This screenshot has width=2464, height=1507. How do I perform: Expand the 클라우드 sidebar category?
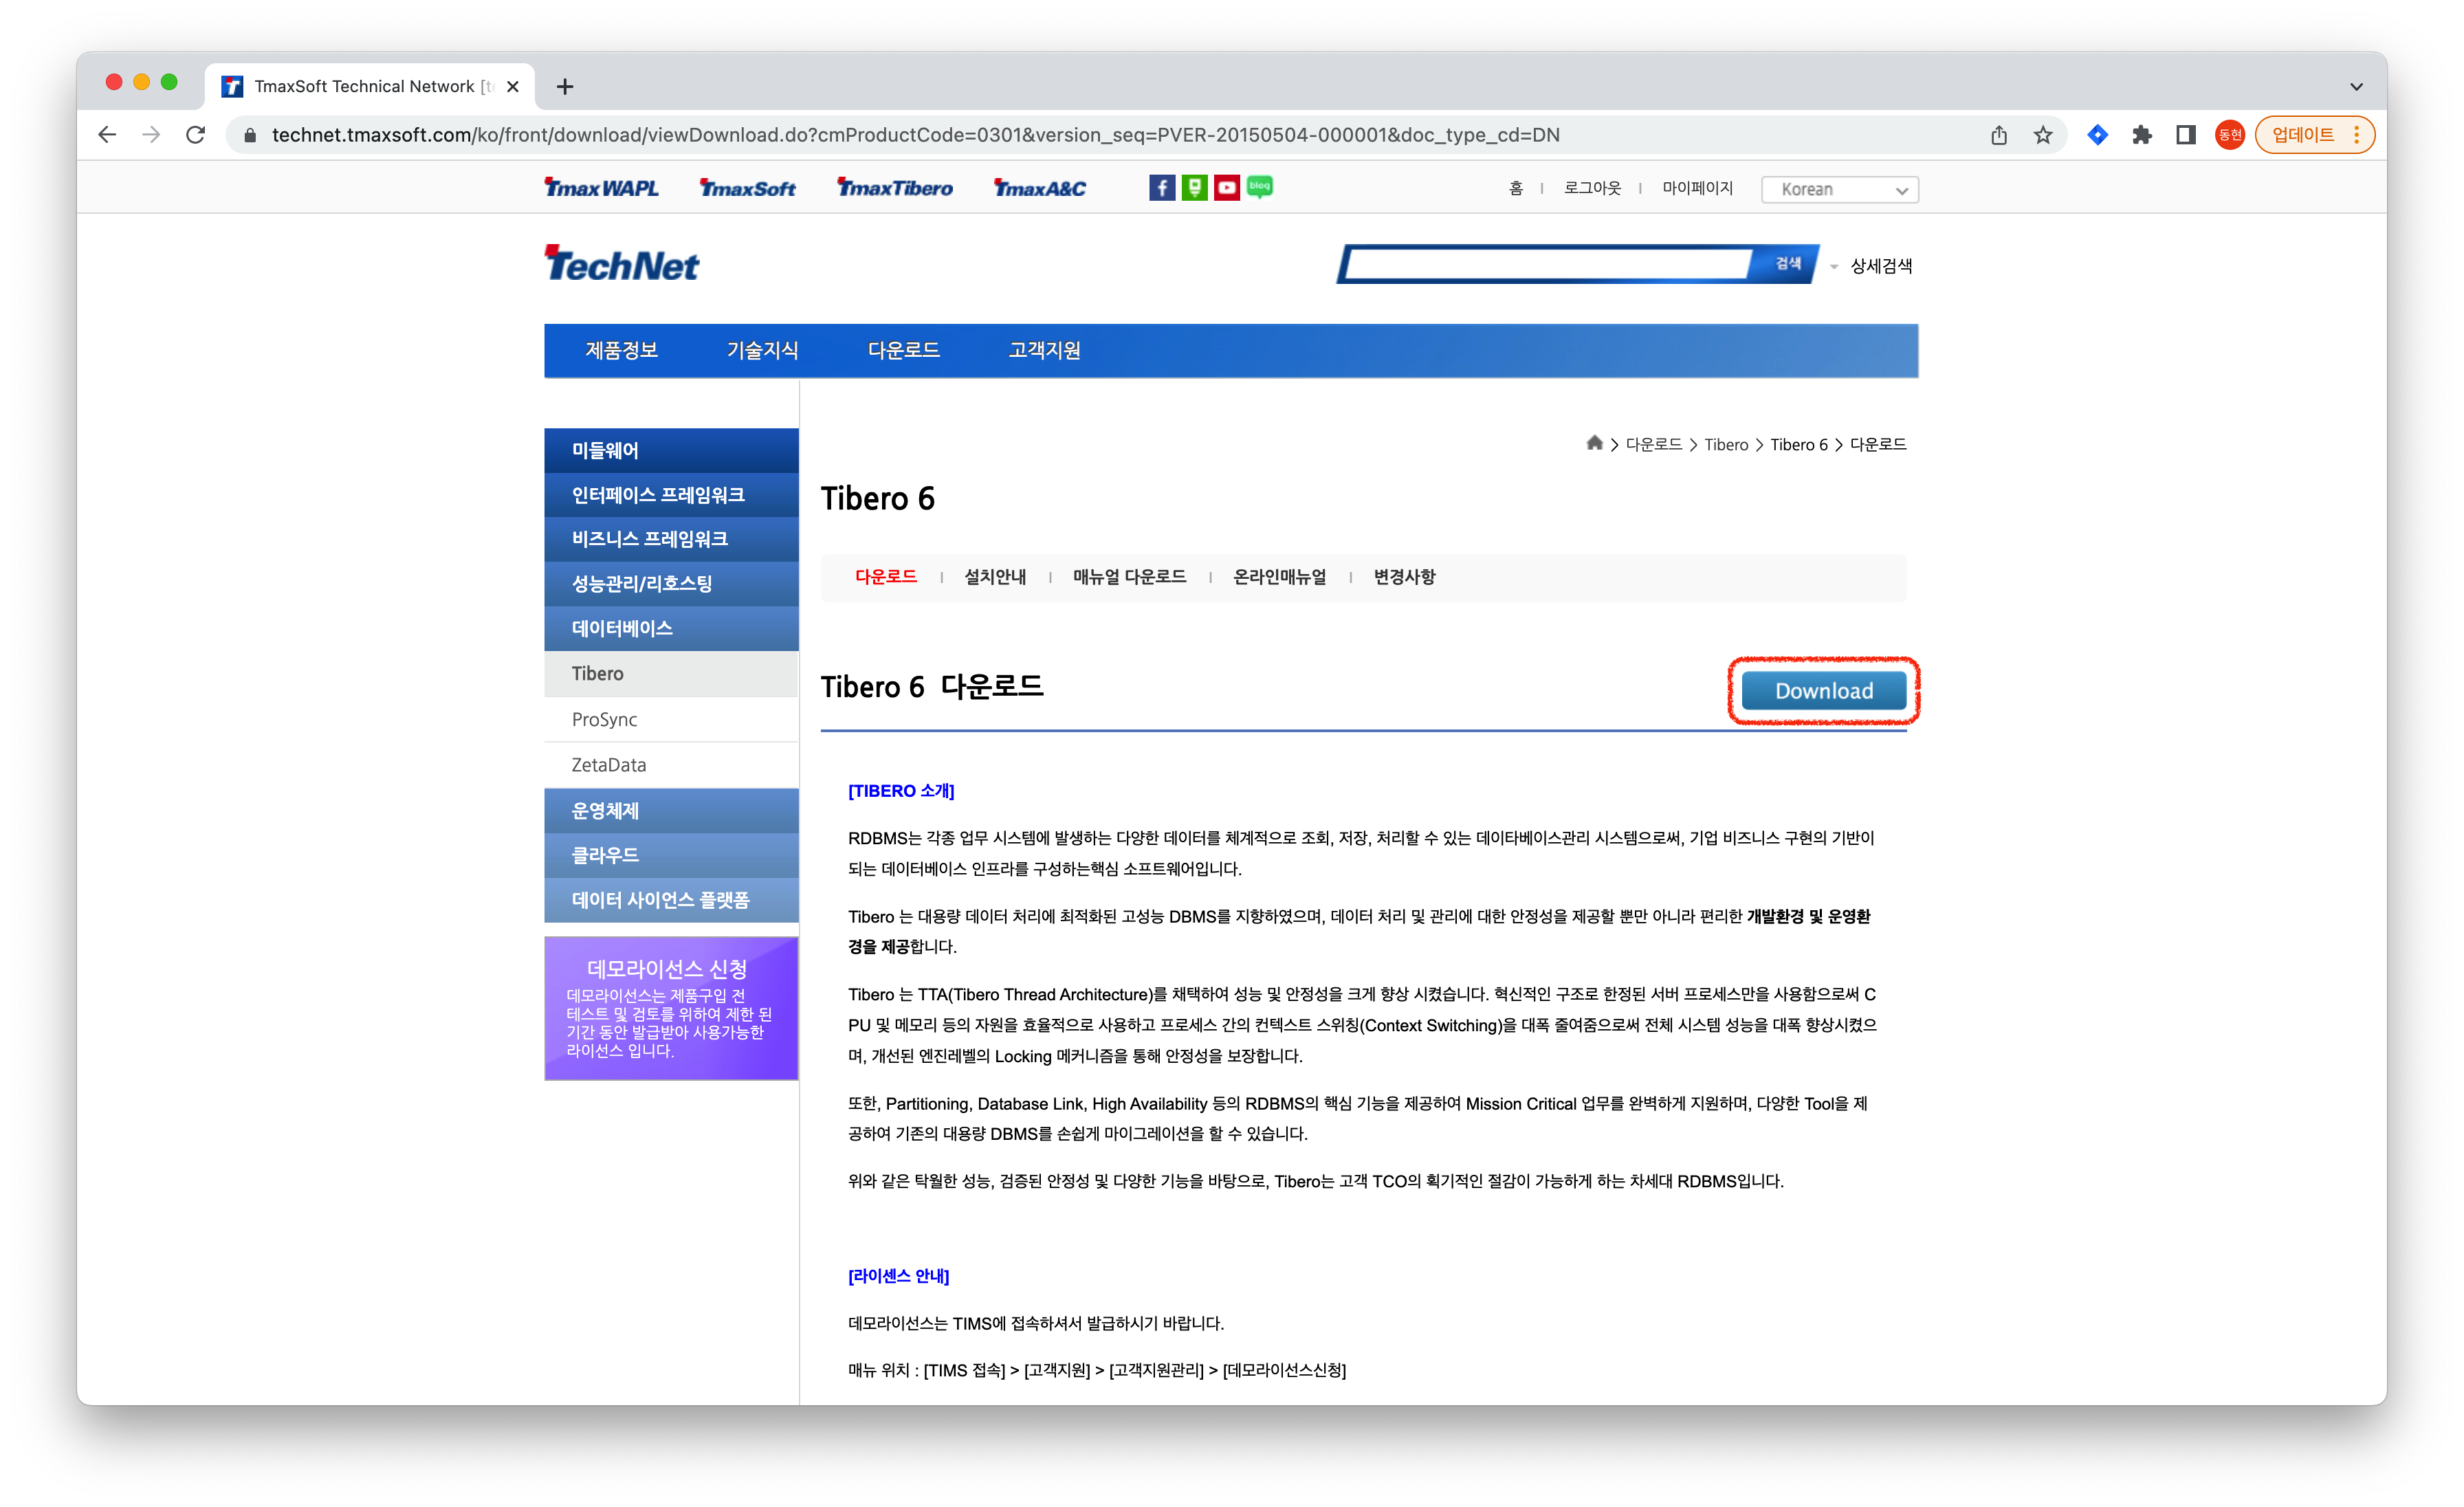671,855
